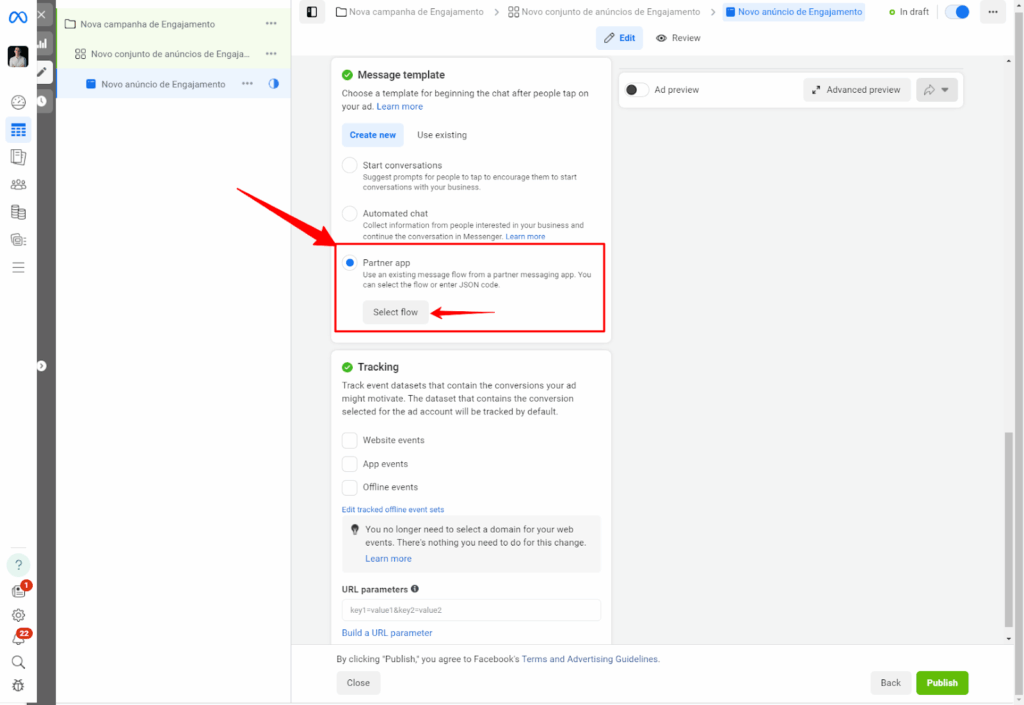This screenshot has height=705, width=1024.
Task: Expand the sidebar with the arrow handle
Action: (x=42, y=366)
